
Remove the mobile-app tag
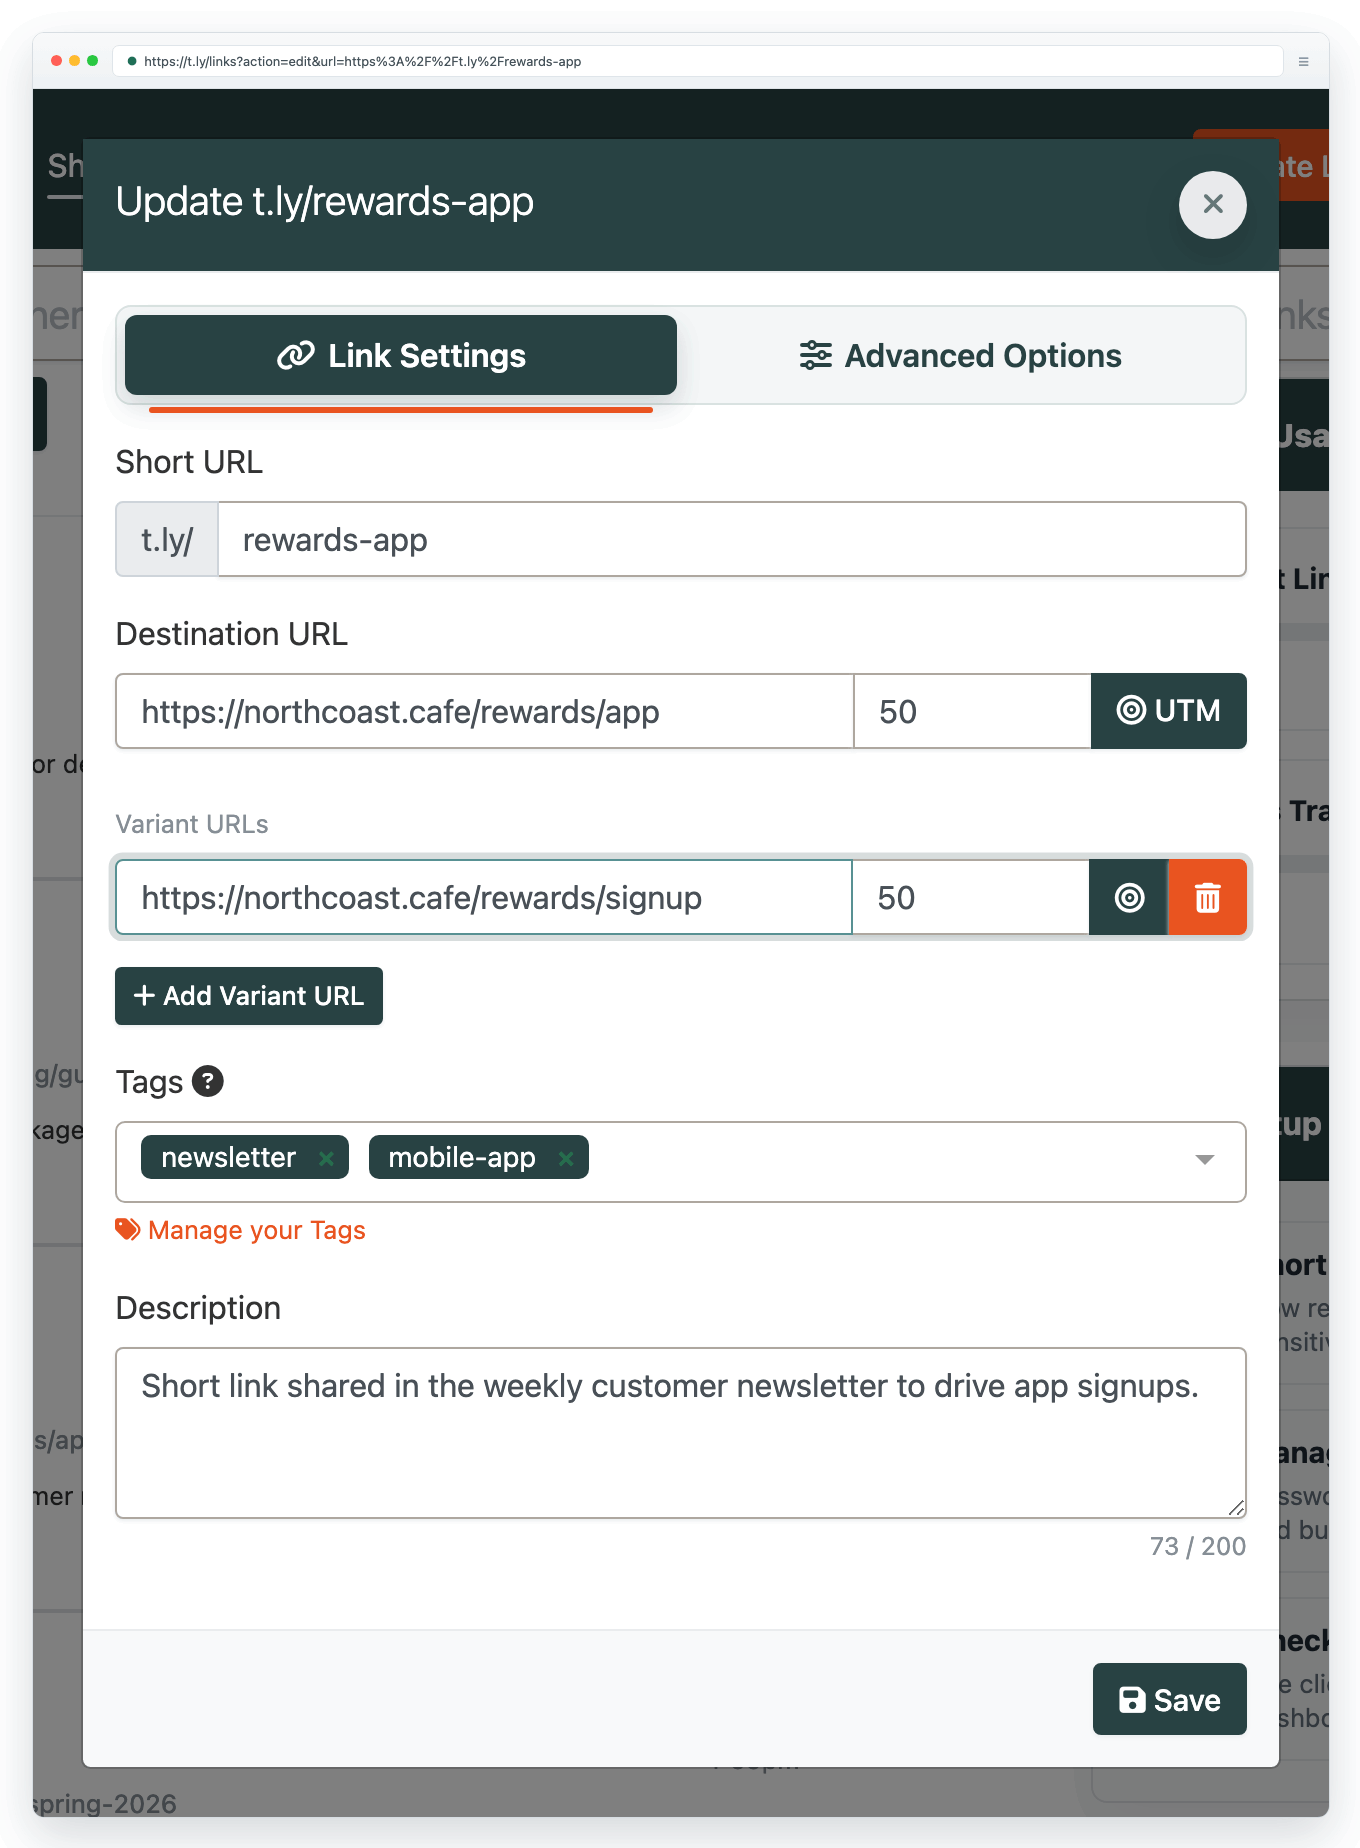(566, 1158)
